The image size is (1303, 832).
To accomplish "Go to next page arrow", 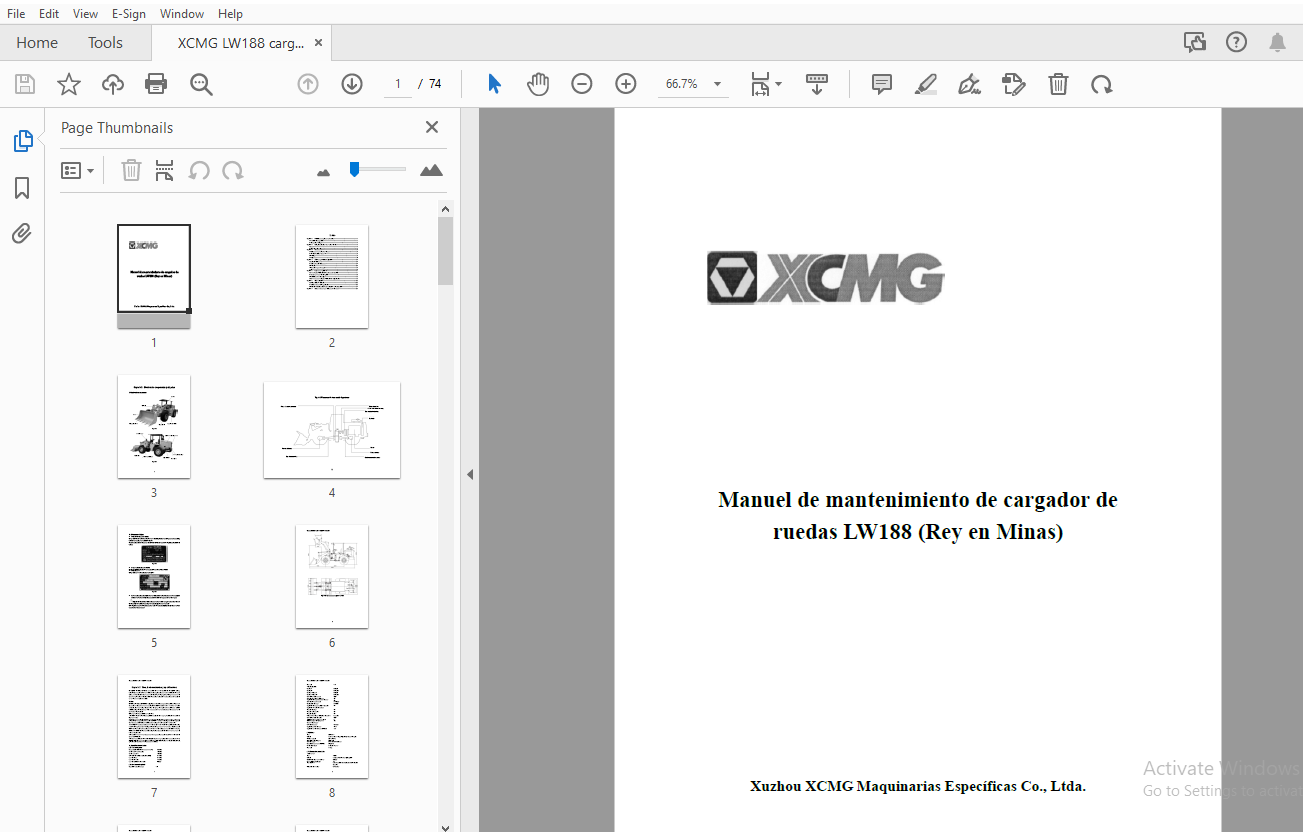I will tap(352, 84).
